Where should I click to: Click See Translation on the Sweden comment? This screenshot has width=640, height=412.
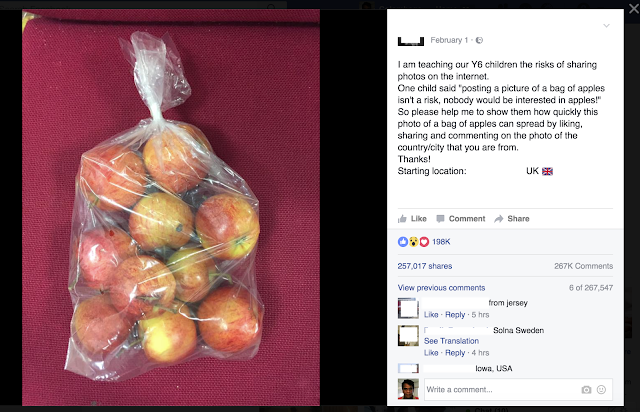pos(451,341)
